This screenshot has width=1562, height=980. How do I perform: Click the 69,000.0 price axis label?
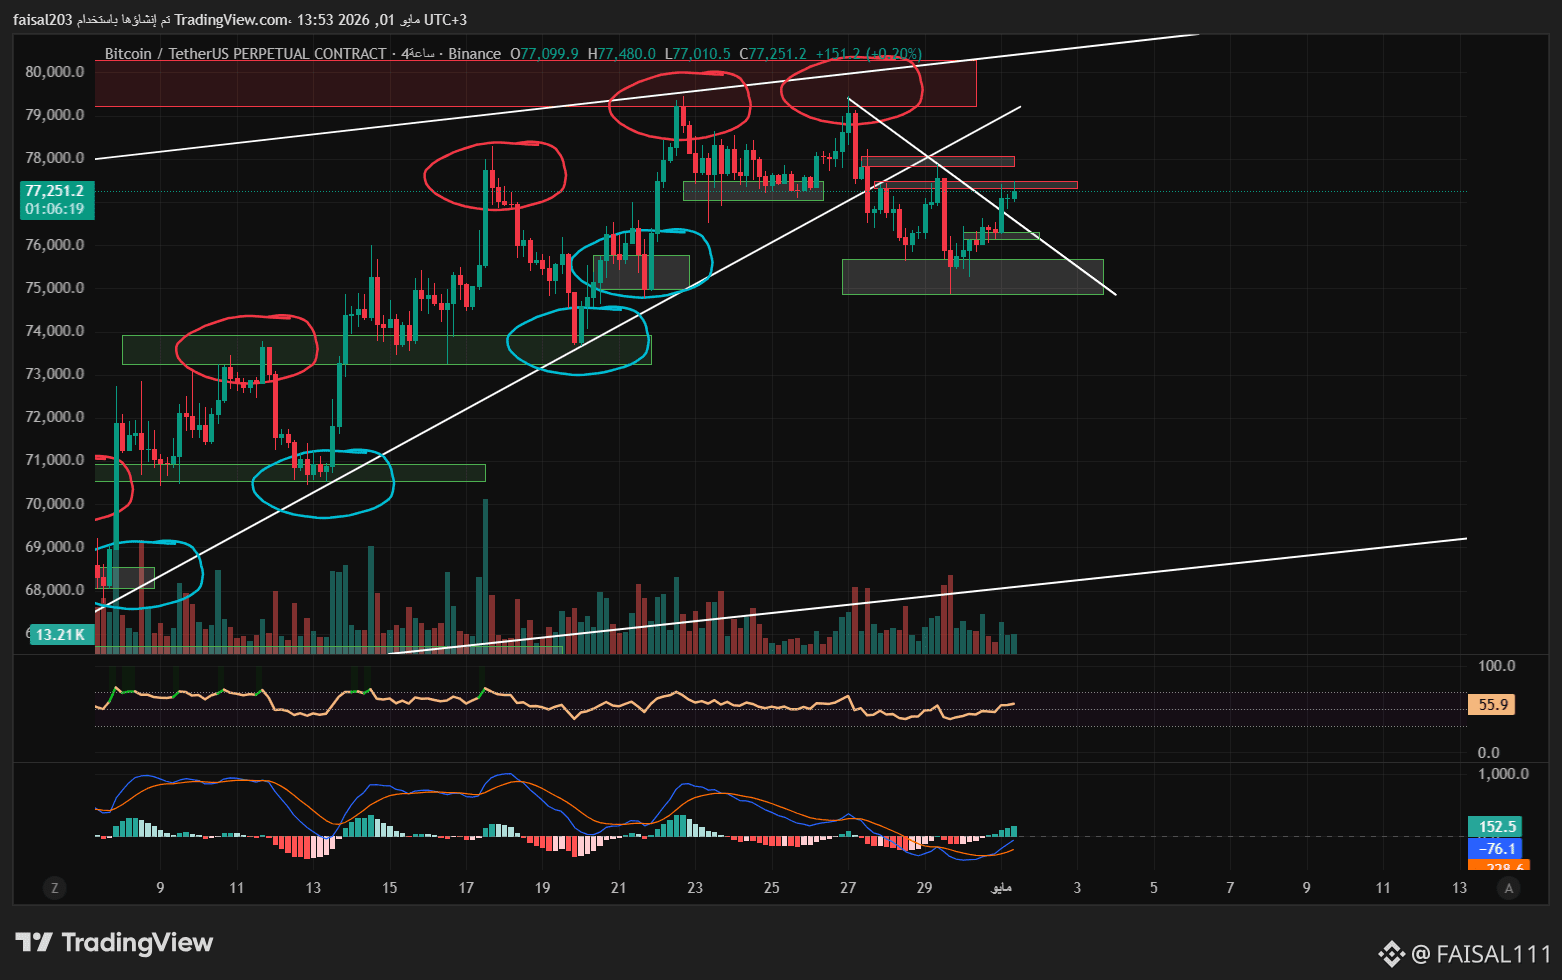tap(55, 546)
